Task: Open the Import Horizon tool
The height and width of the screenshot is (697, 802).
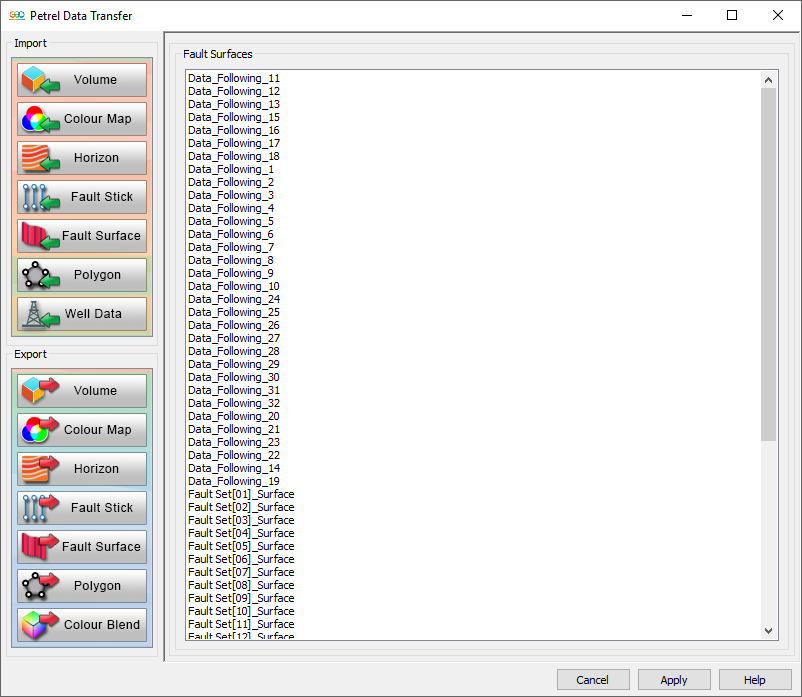Action: click(x=82, y=158)
